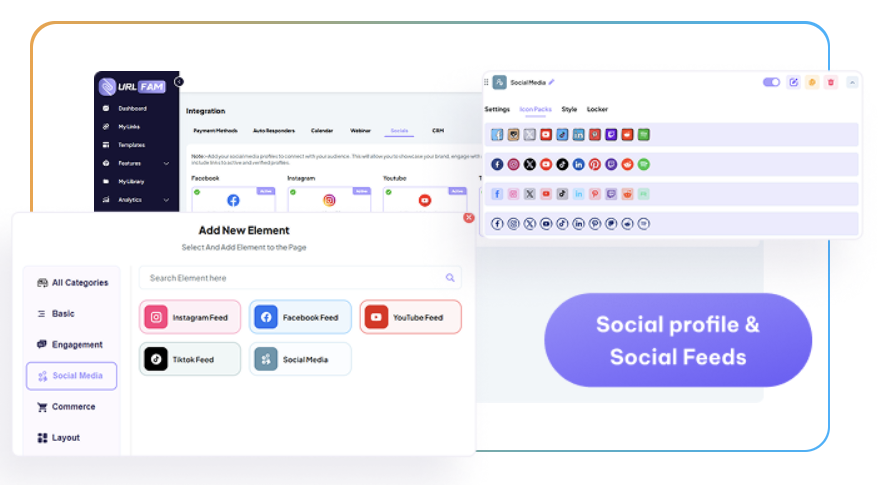Select the pastel square Reddit icon
The image size is (880, 485).
pyautogui.click(x=627, y=194)
